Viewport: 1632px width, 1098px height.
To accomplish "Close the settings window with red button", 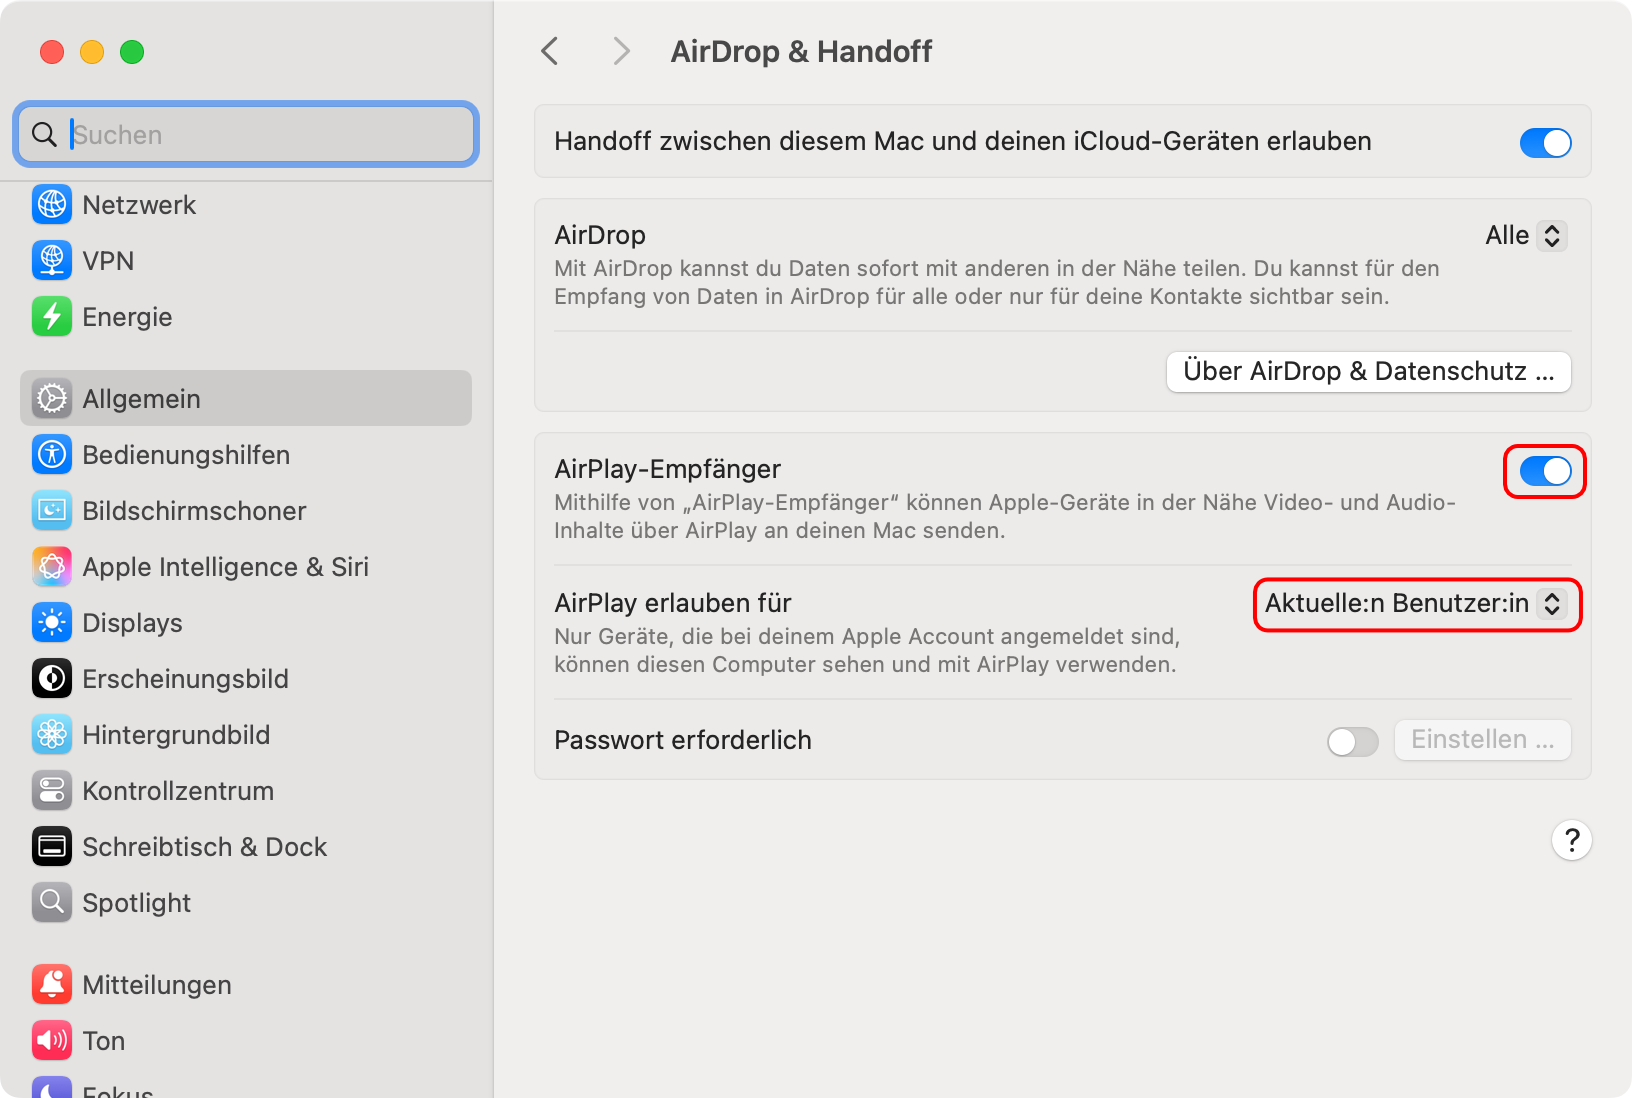I will click(52, 52).
